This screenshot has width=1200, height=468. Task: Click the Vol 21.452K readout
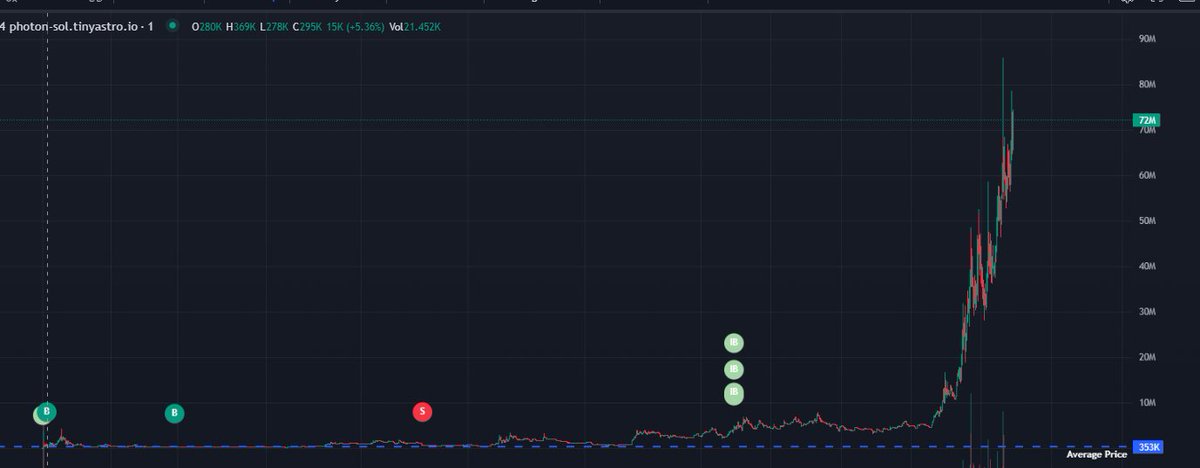pos(415,27)
